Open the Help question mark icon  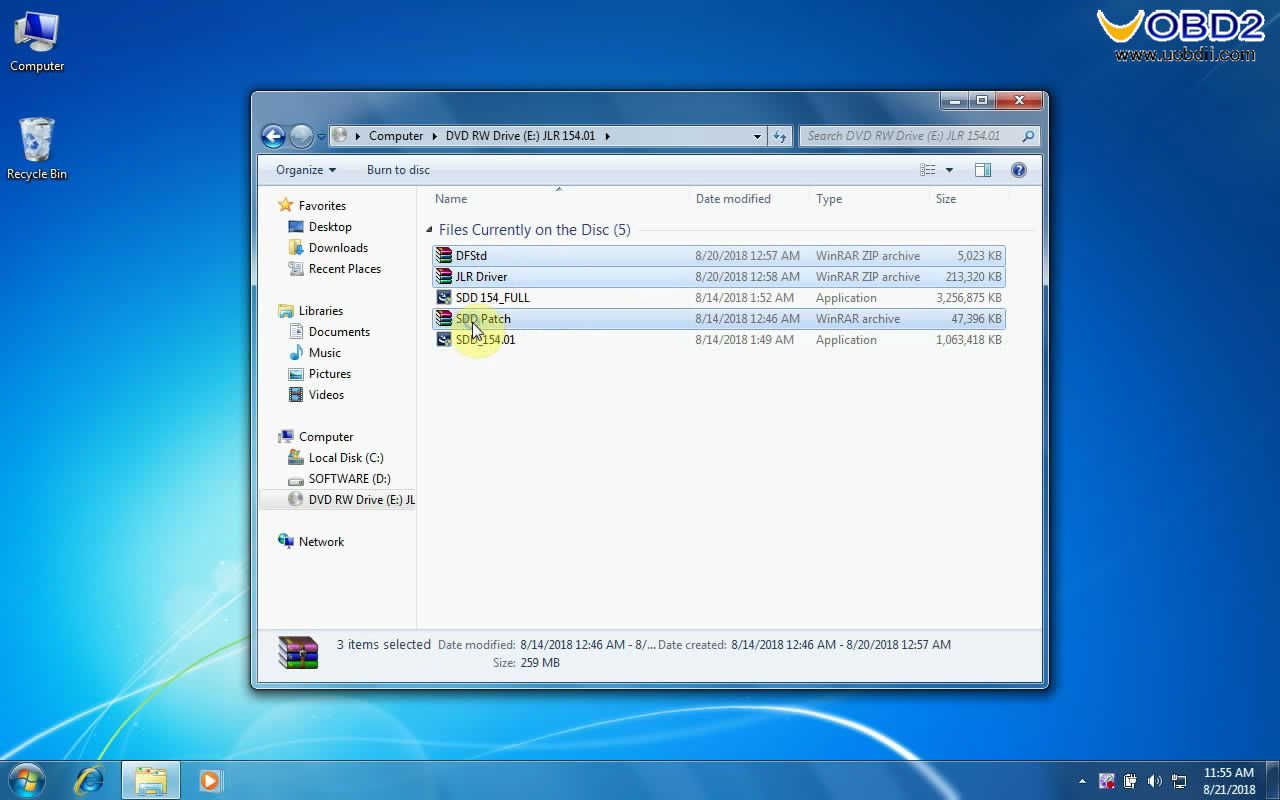point(1019,170)
